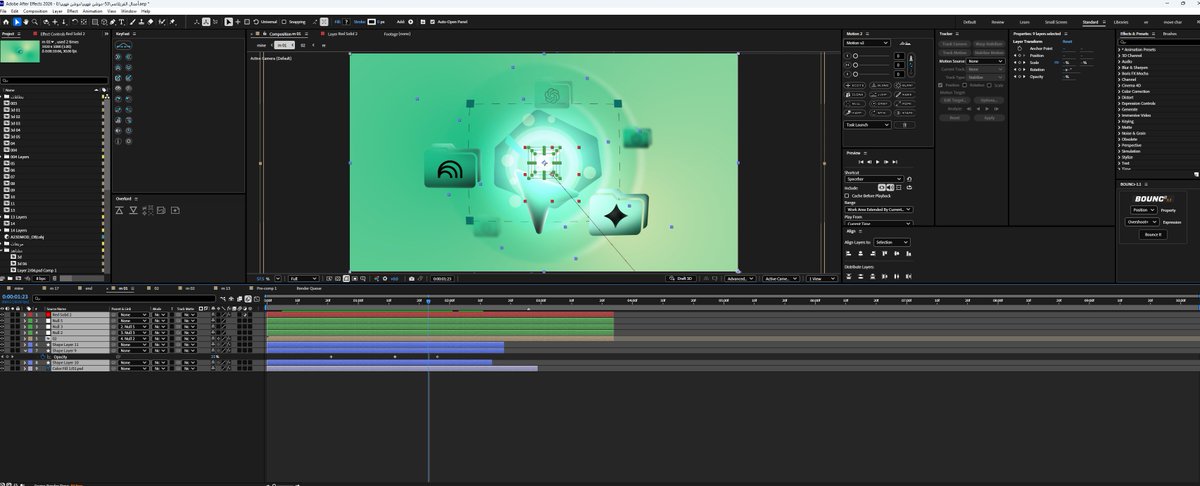This screenshot has width=1200, height=486.
Task: Switch to the Libraries workspace
Action: [1121, 21]
